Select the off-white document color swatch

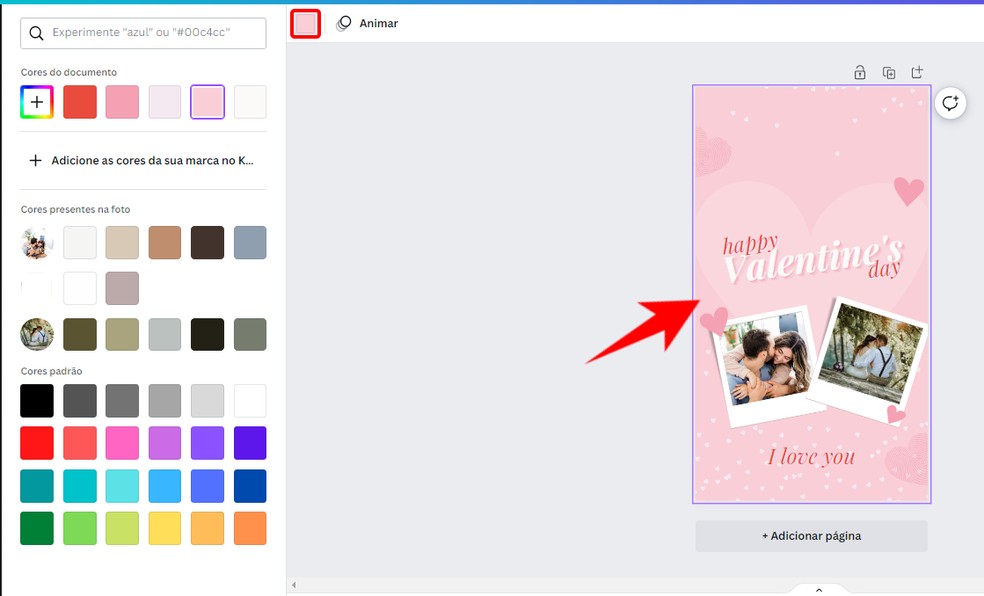click(250, 102)
